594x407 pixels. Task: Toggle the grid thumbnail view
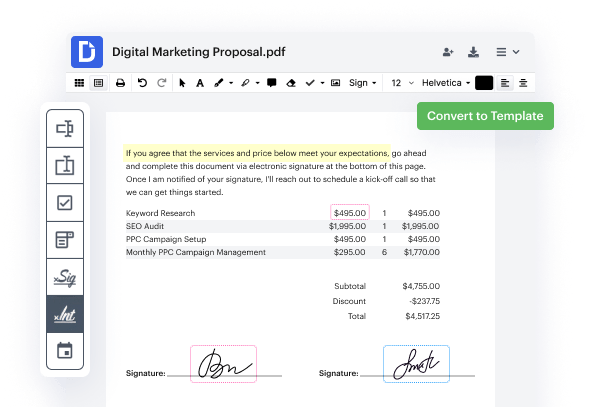(79, 83)
